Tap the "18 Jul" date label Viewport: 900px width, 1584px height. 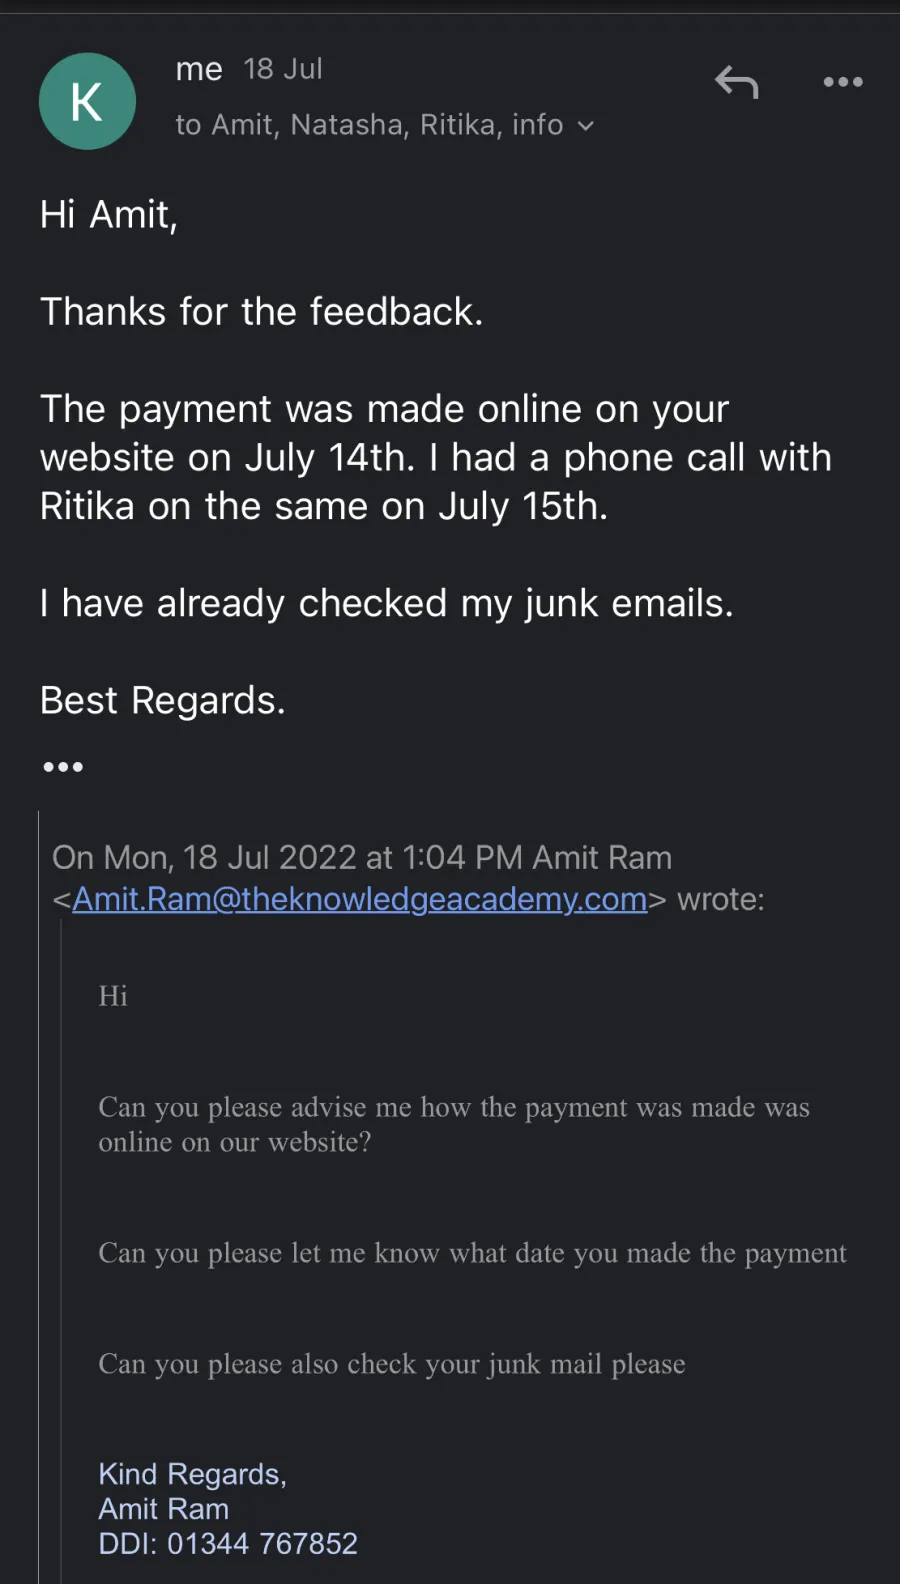283,69
